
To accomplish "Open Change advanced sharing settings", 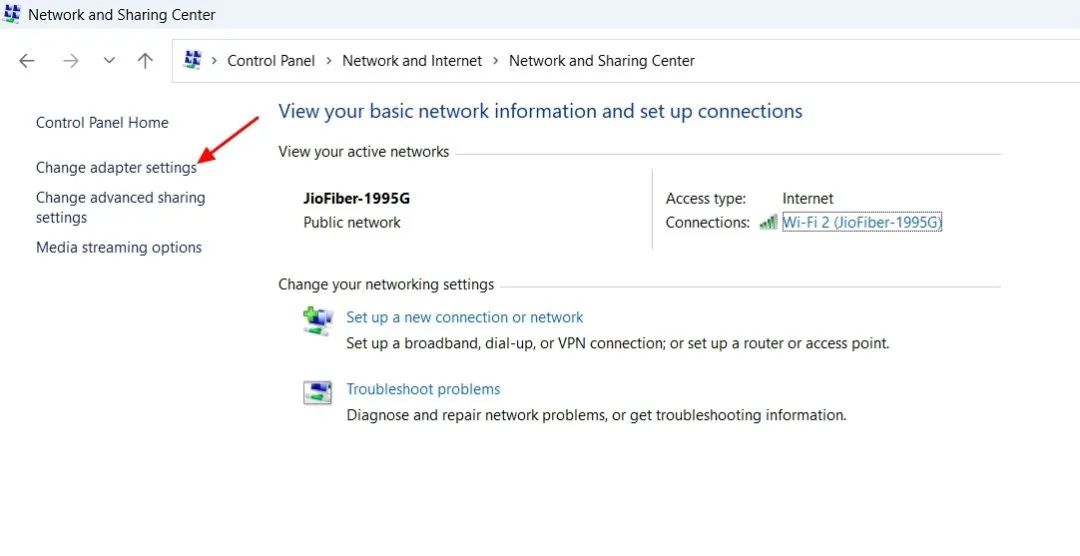I will [120, 207].
